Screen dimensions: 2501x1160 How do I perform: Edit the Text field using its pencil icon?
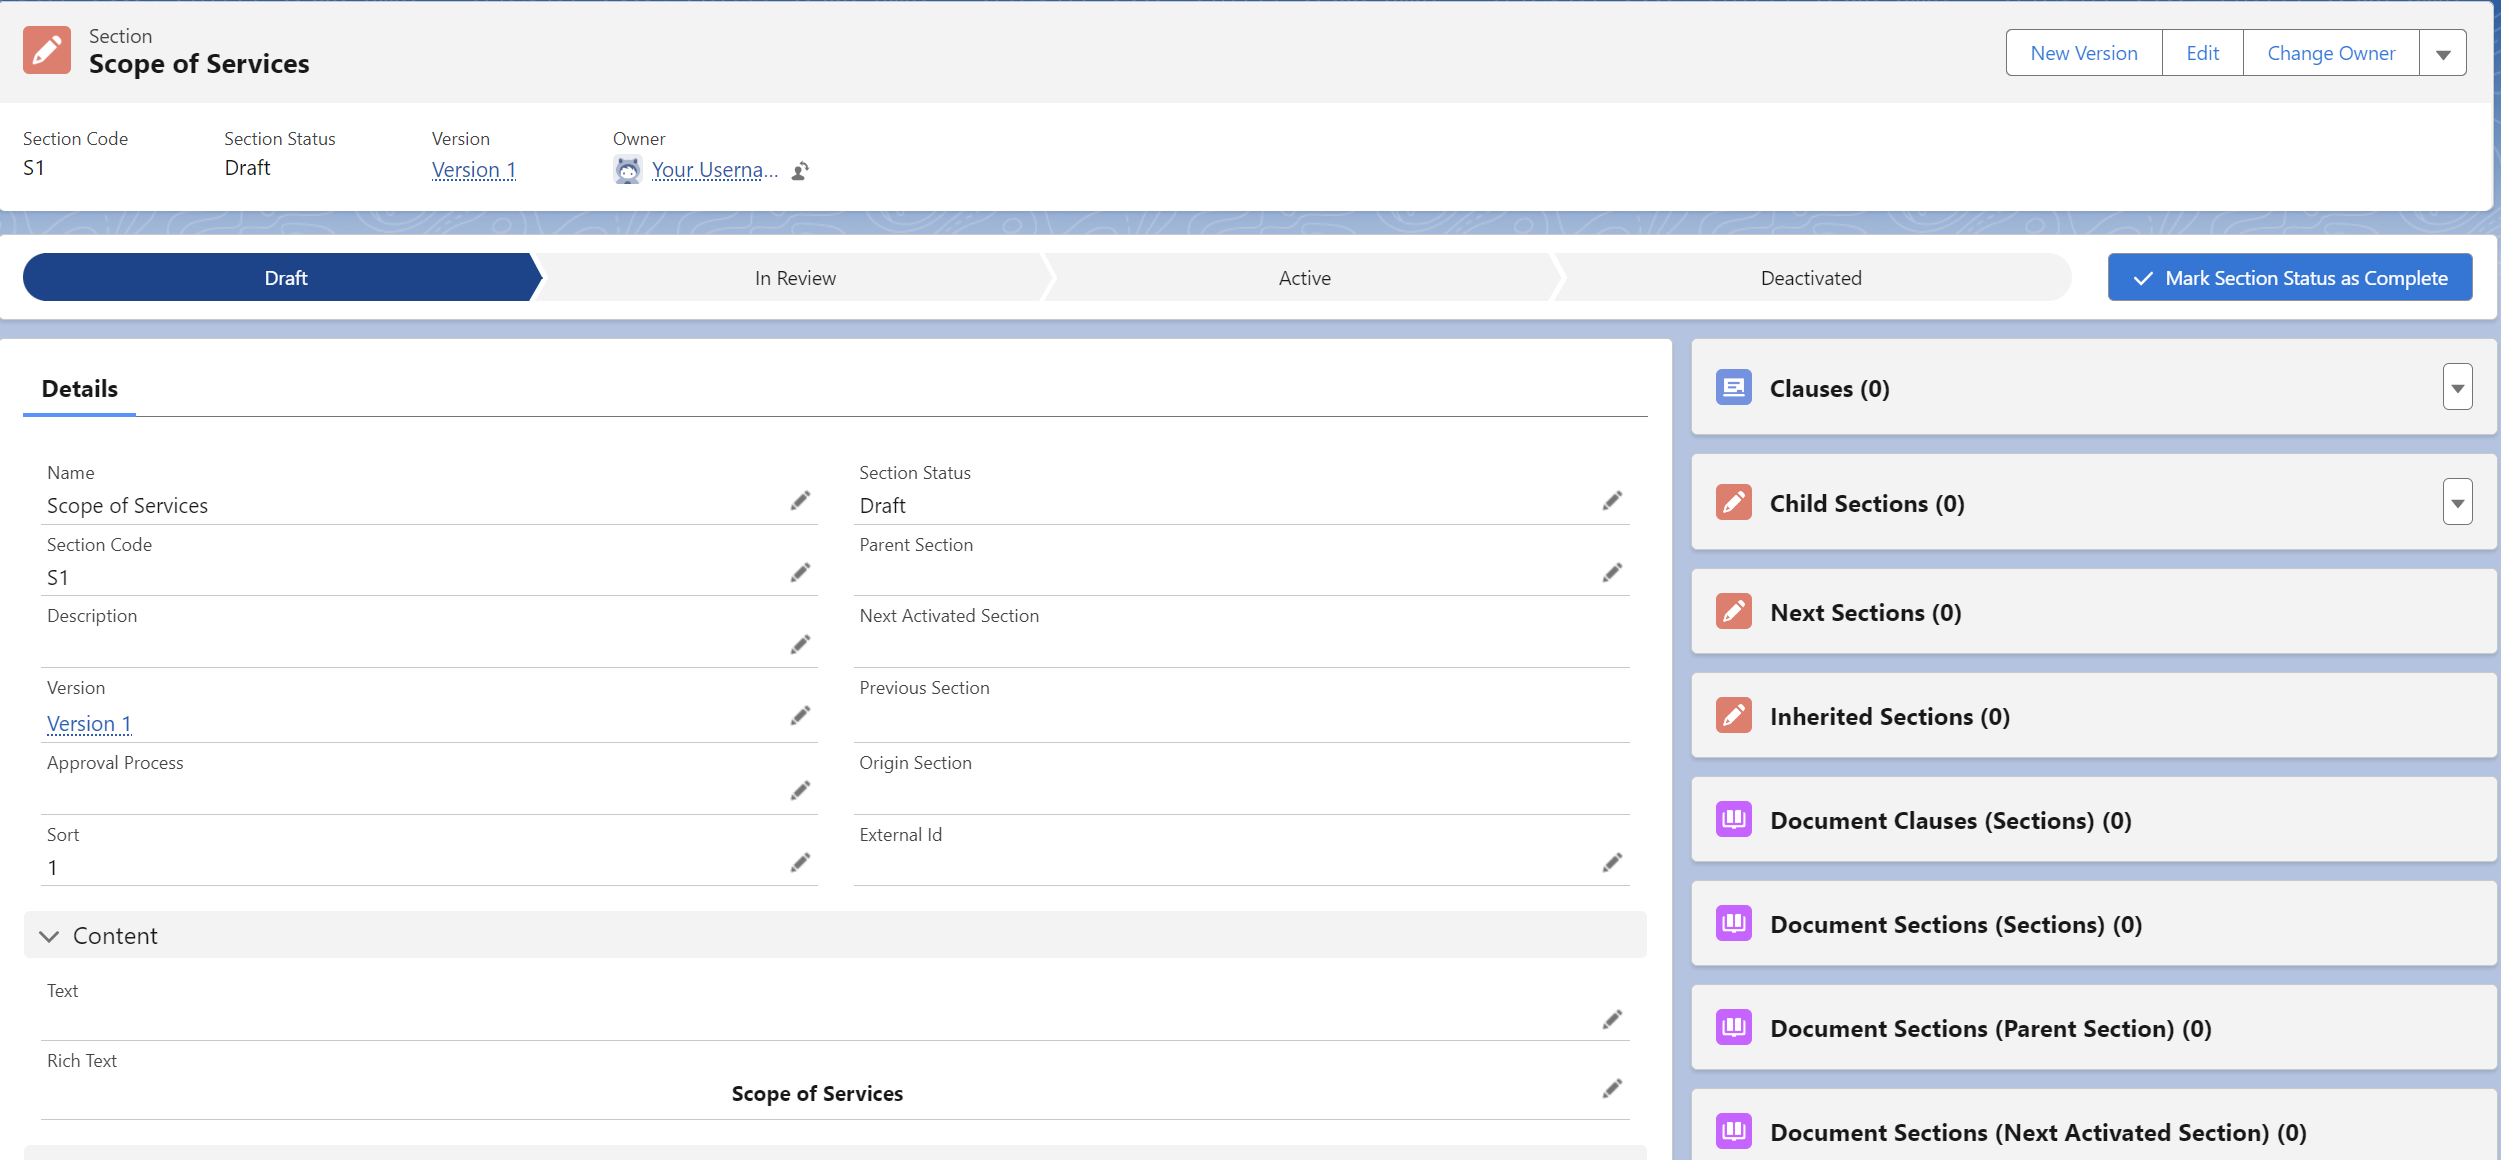(x=1612, y=1019)
